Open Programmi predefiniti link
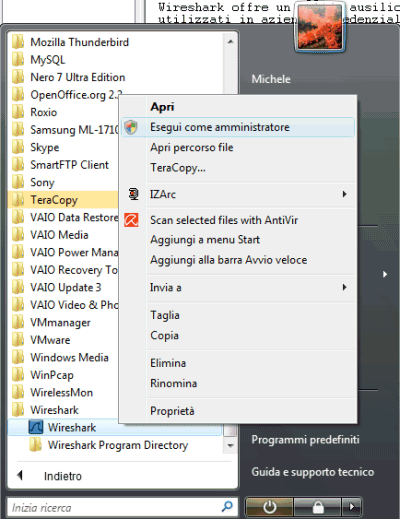 point(305,439)
